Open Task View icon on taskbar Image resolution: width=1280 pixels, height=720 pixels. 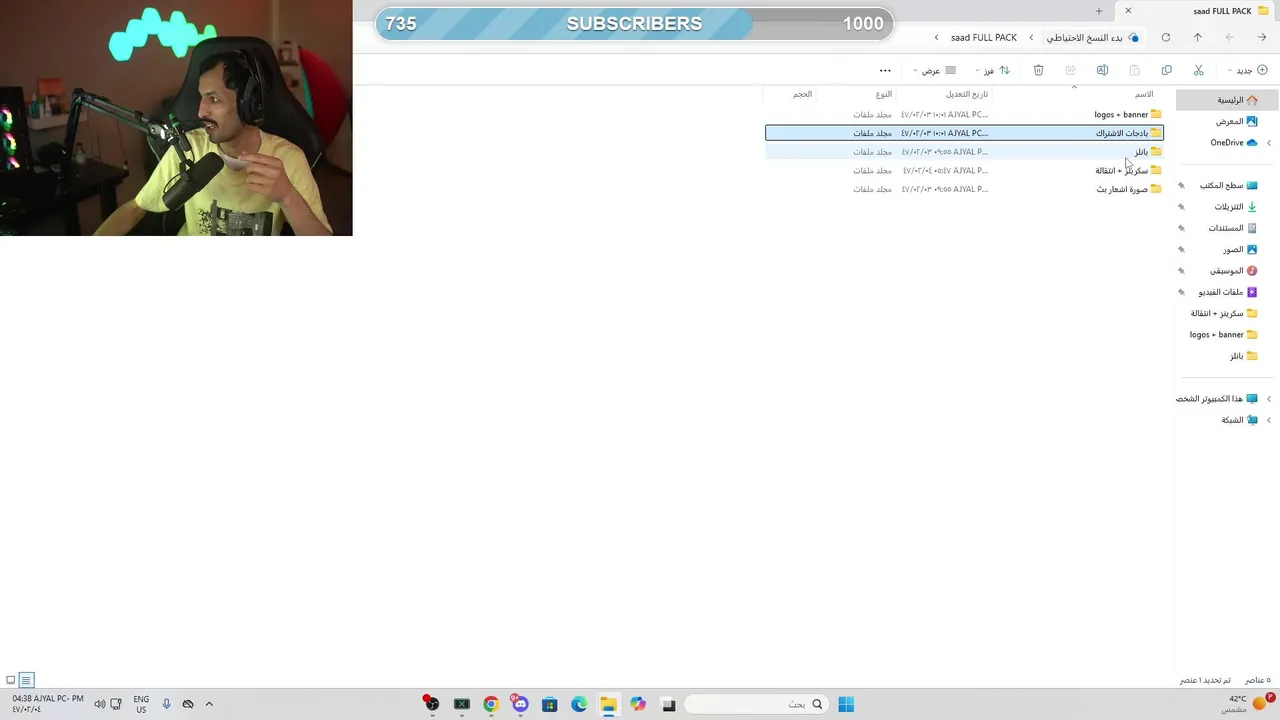pos(669,704)
